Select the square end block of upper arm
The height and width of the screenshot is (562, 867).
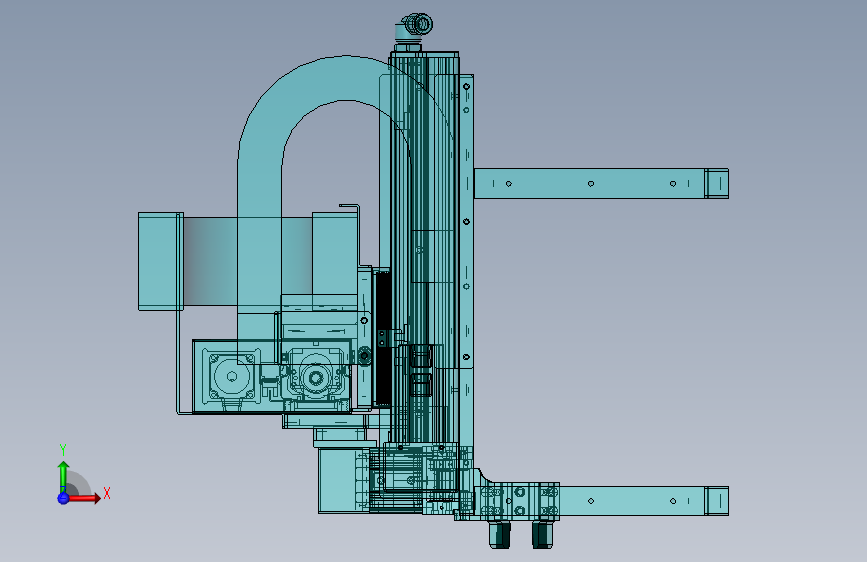click(717, 184)
